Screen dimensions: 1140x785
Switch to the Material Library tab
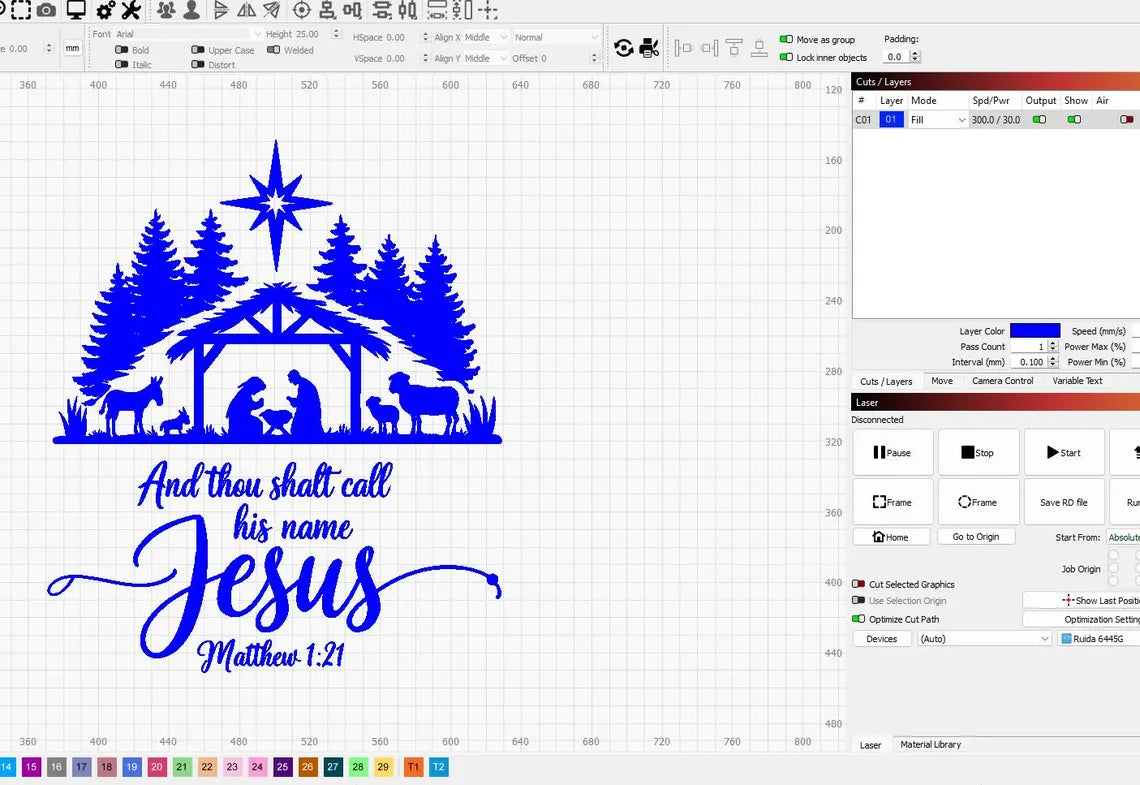(x=930, y=744)
